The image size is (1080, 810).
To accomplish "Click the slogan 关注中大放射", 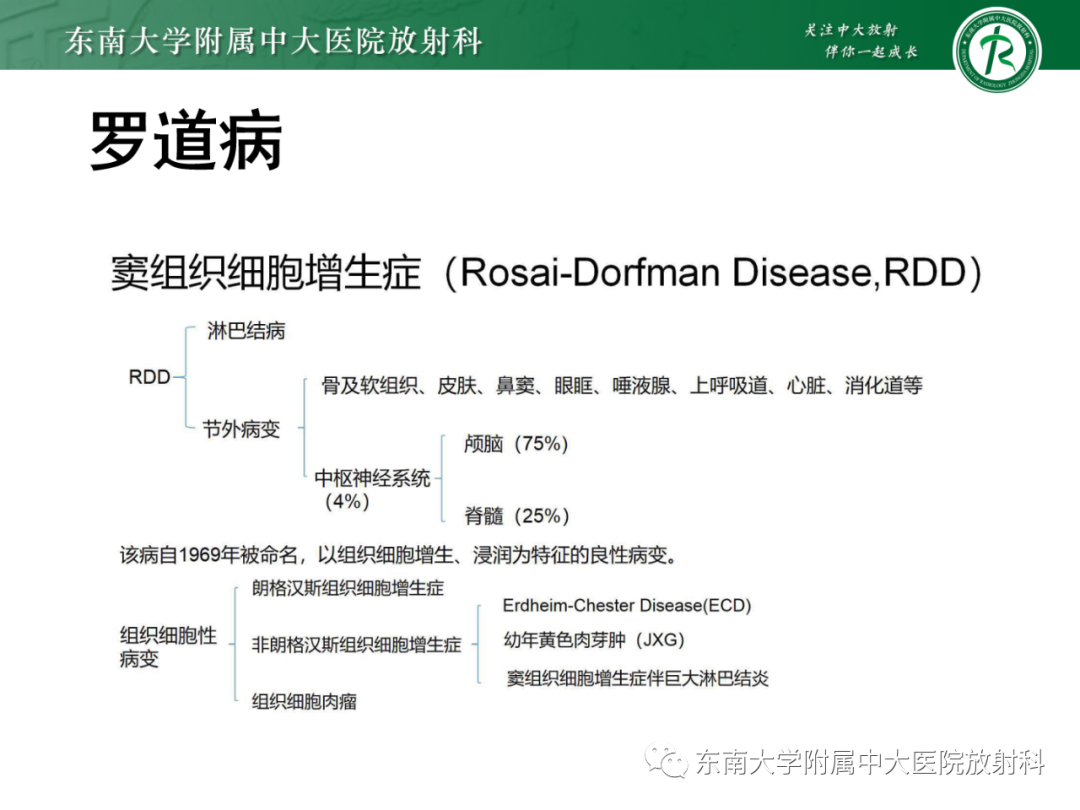I will coord(851,30).
